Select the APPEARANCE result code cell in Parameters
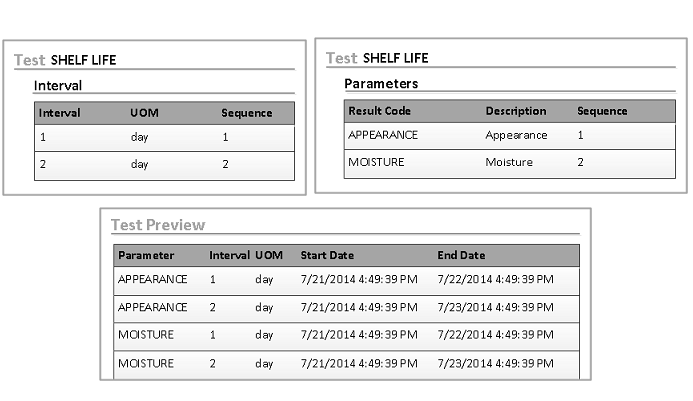Screen dimensions: 693x401 coord(382,135)
